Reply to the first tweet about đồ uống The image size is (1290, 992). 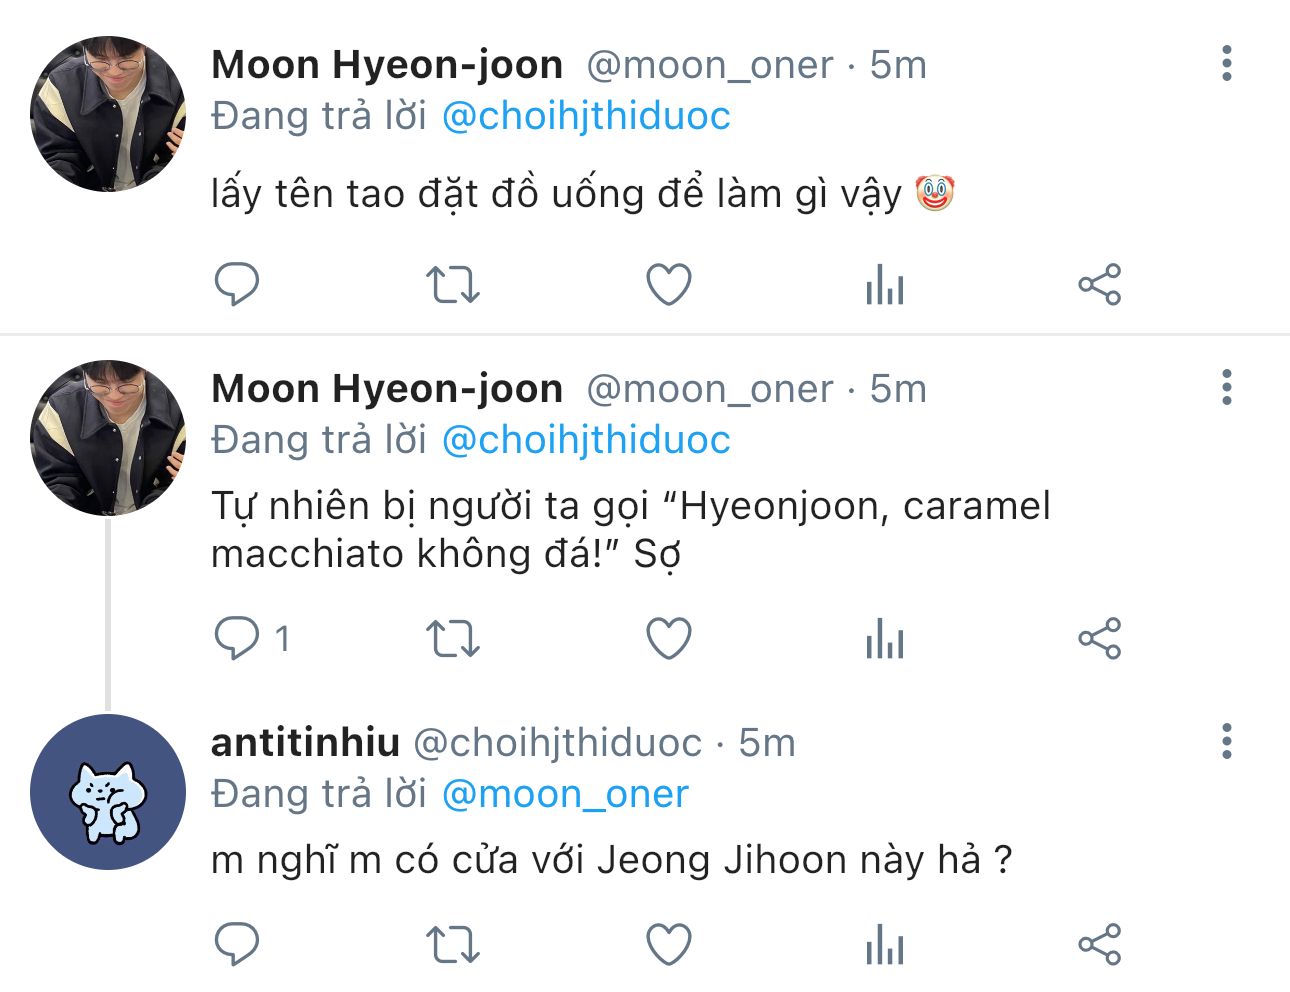(x=237, y=285)
